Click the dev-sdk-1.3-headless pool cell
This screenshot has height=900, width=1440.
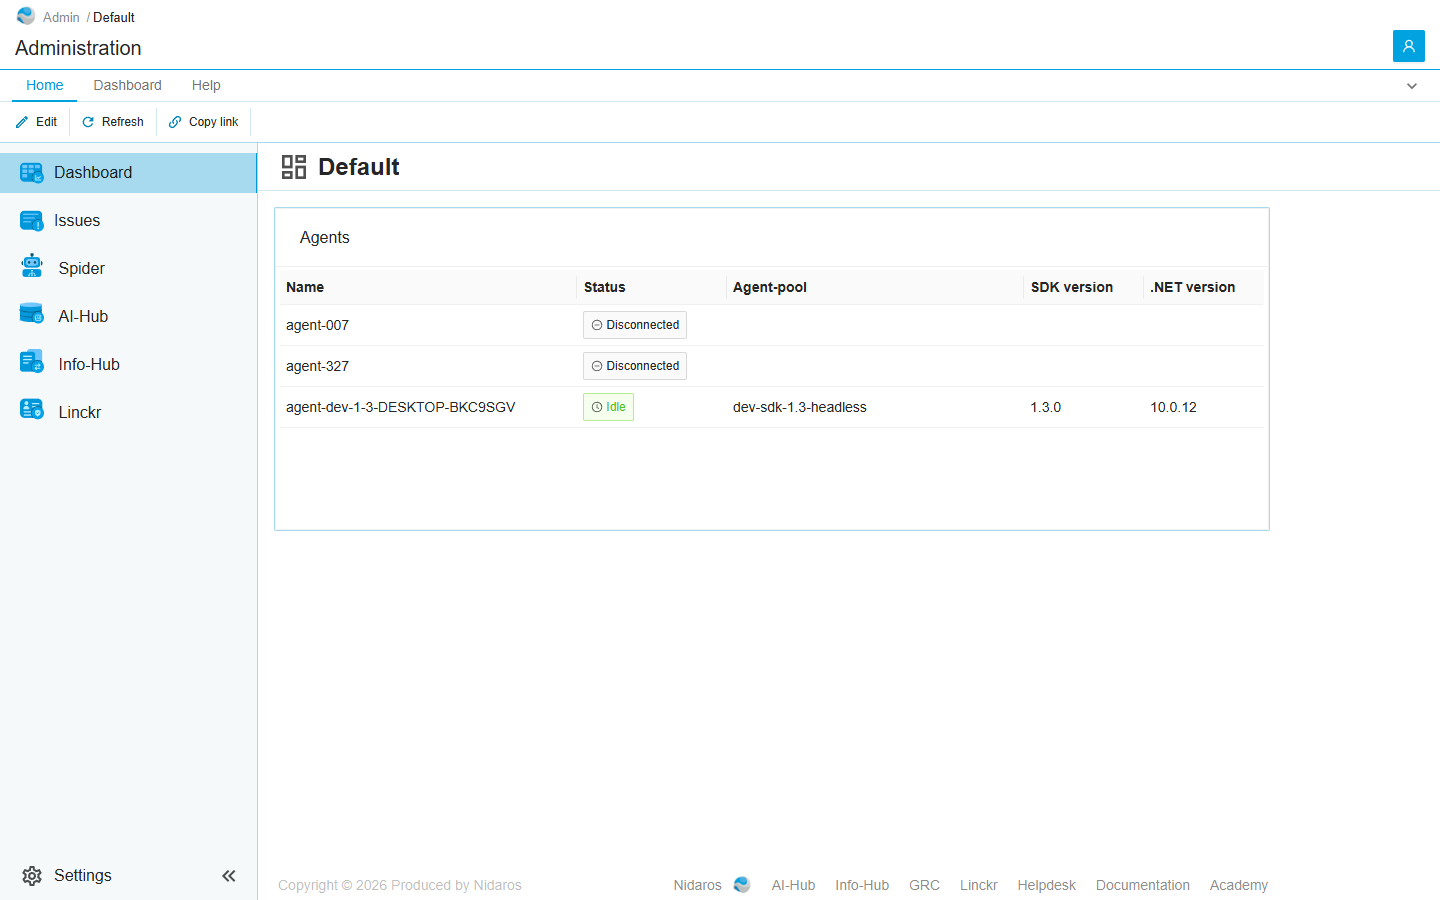(800, 407)
